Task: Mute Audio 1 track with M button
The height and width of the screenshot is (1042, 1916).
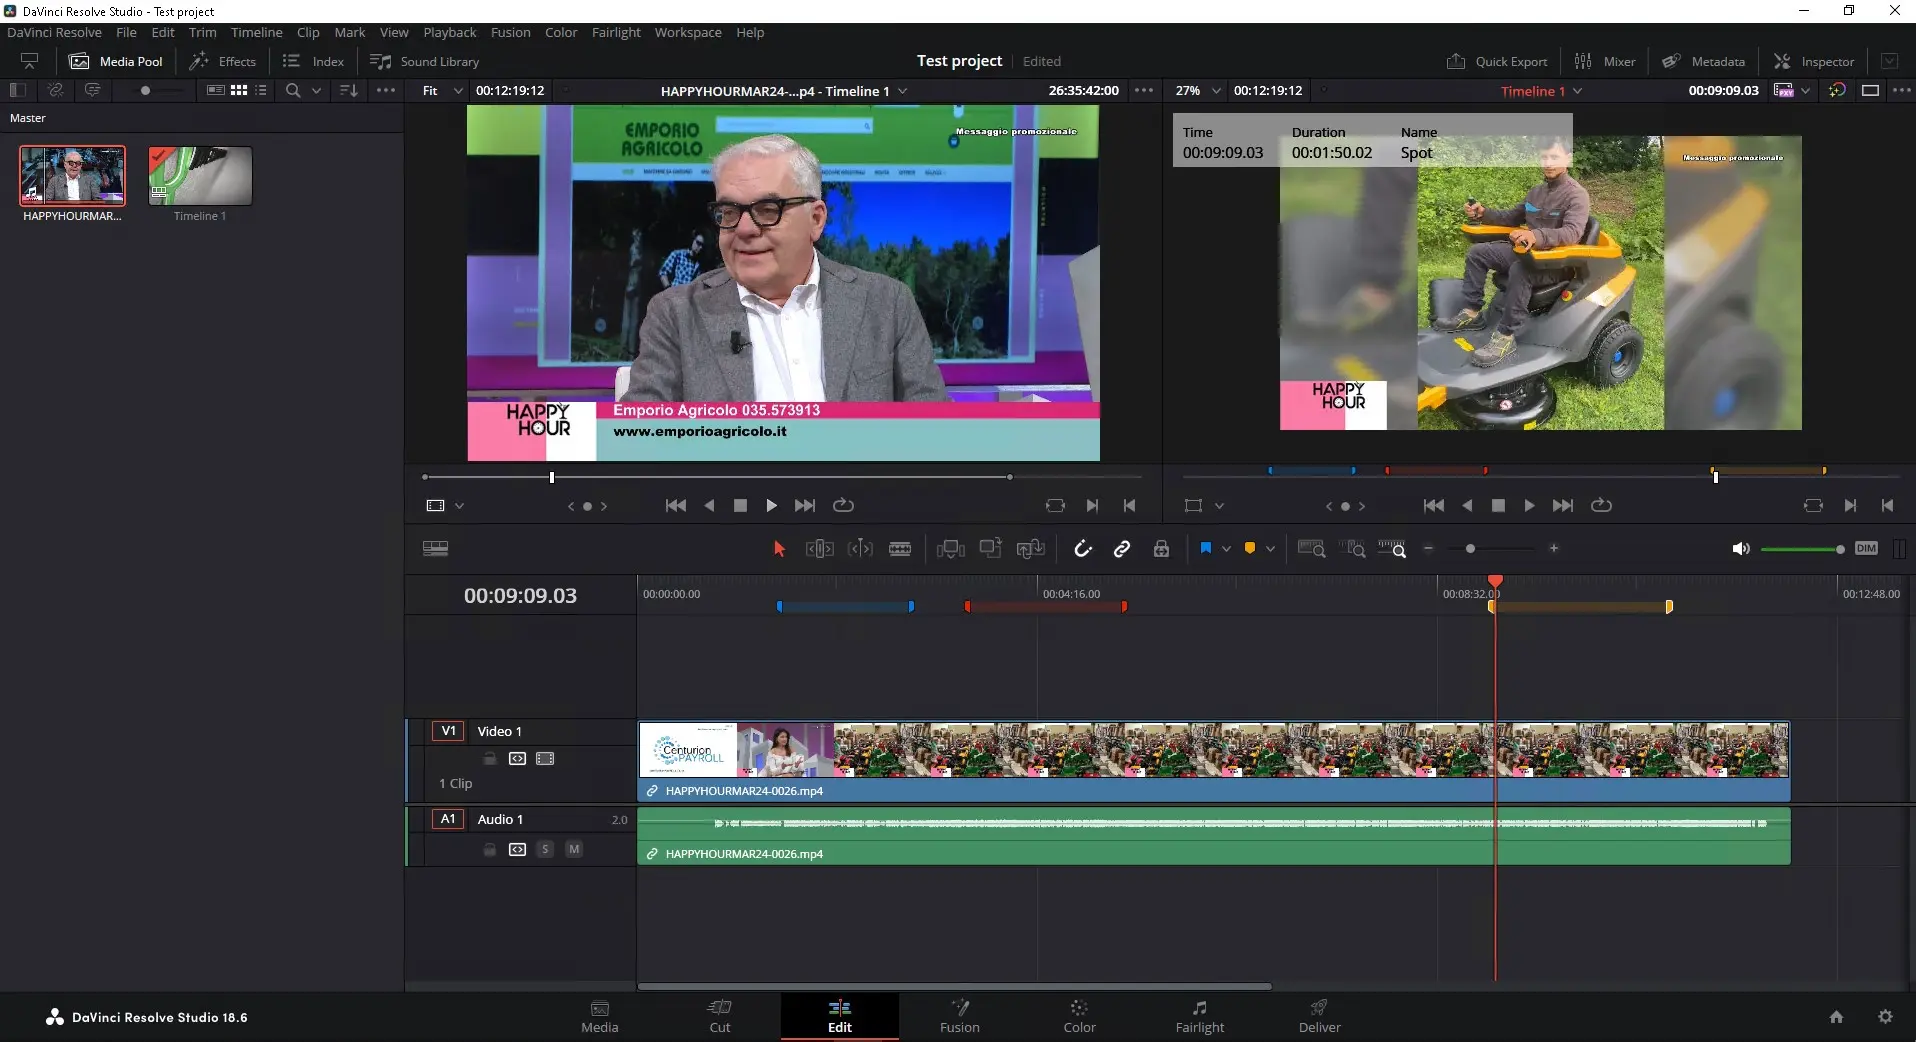Action: point(574,849)
